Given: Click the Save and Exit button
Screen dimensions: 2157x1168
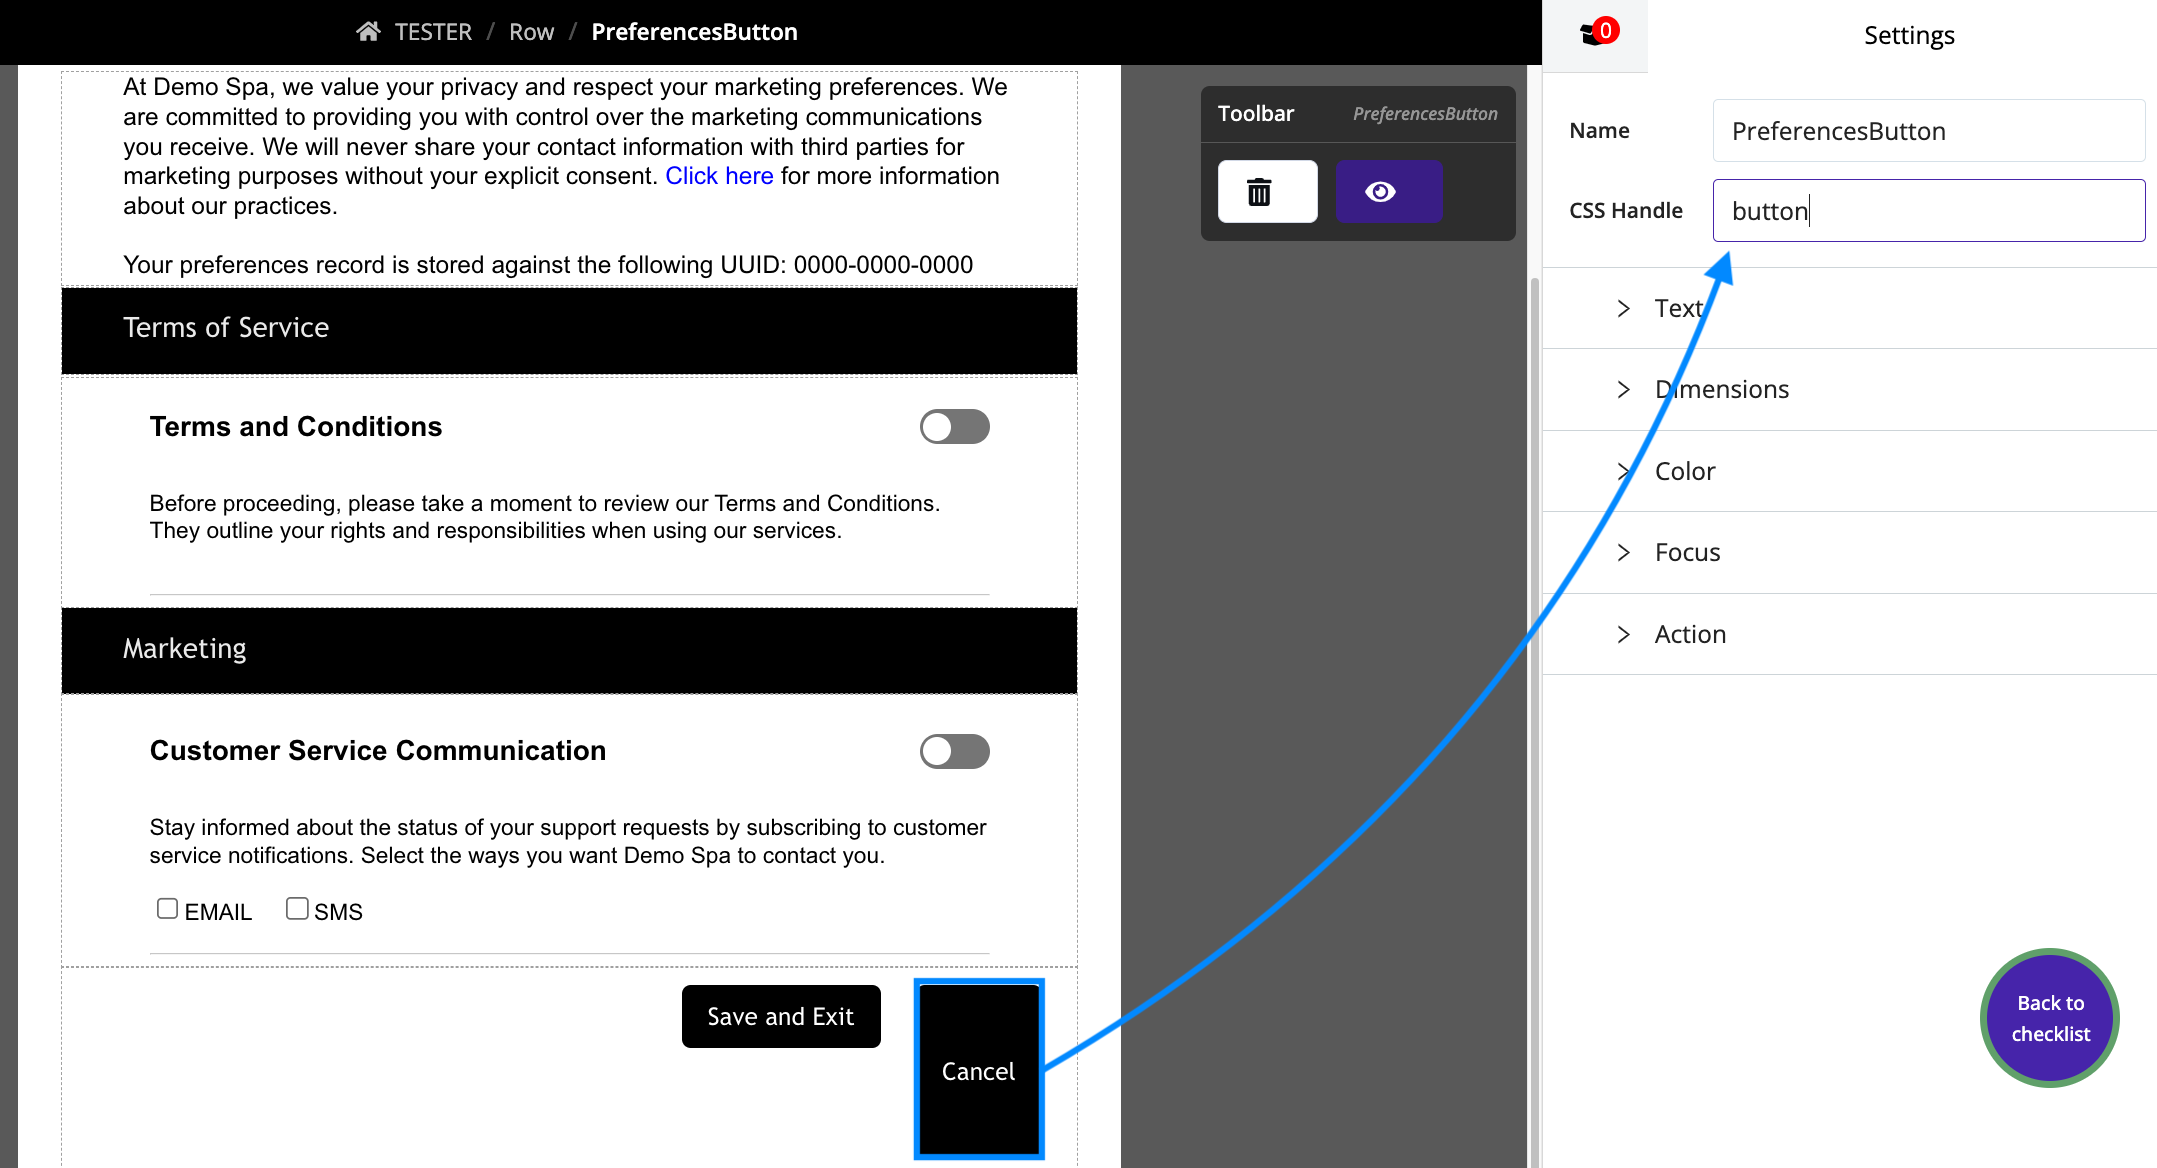Looking at the screenshot, I should pos(781,1016).
